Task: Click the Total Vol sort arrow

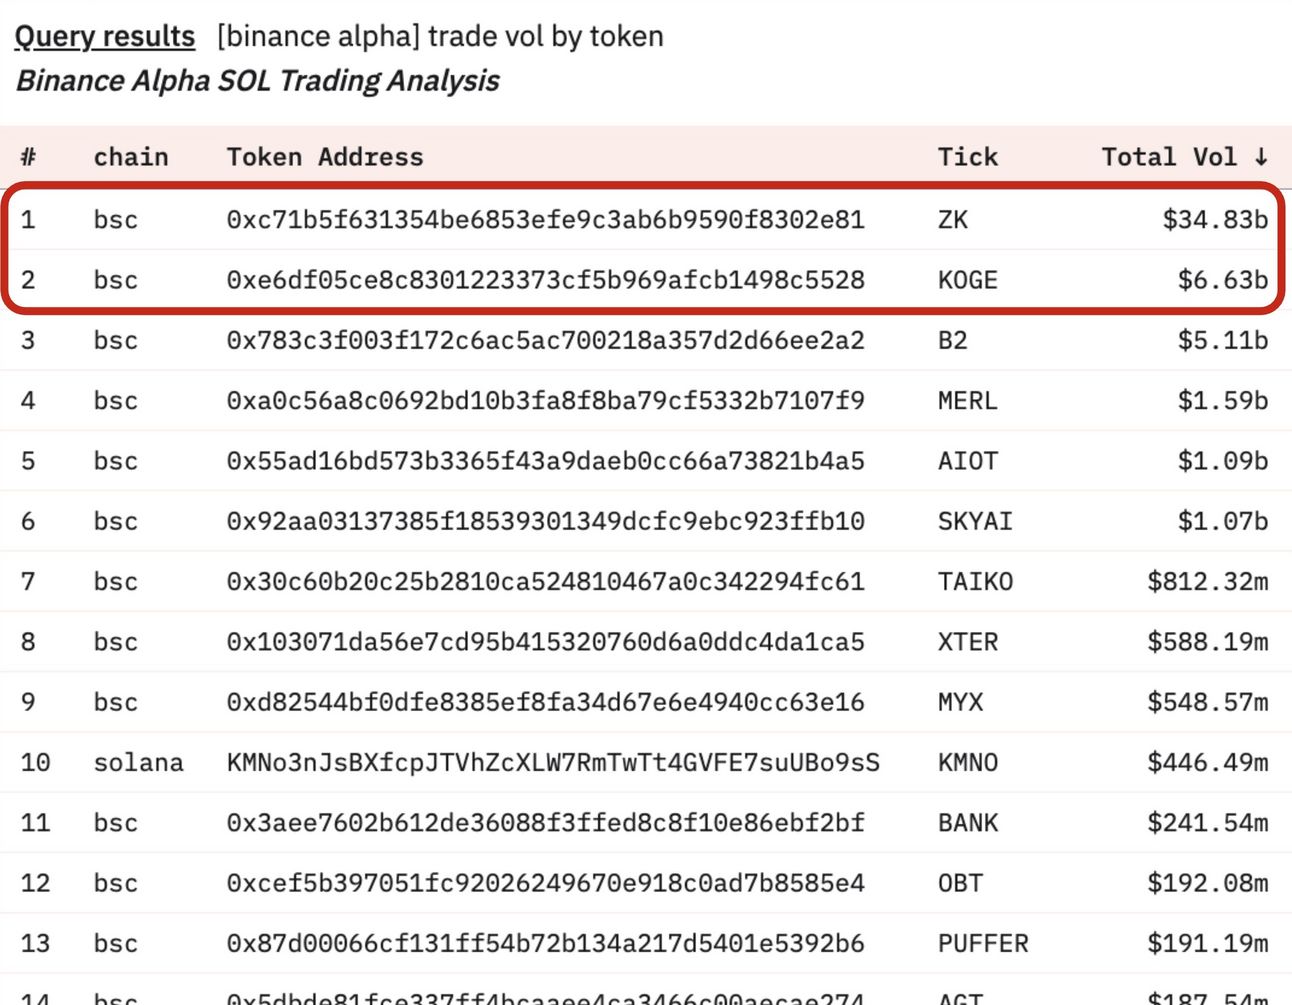Action: (1261, 157)
